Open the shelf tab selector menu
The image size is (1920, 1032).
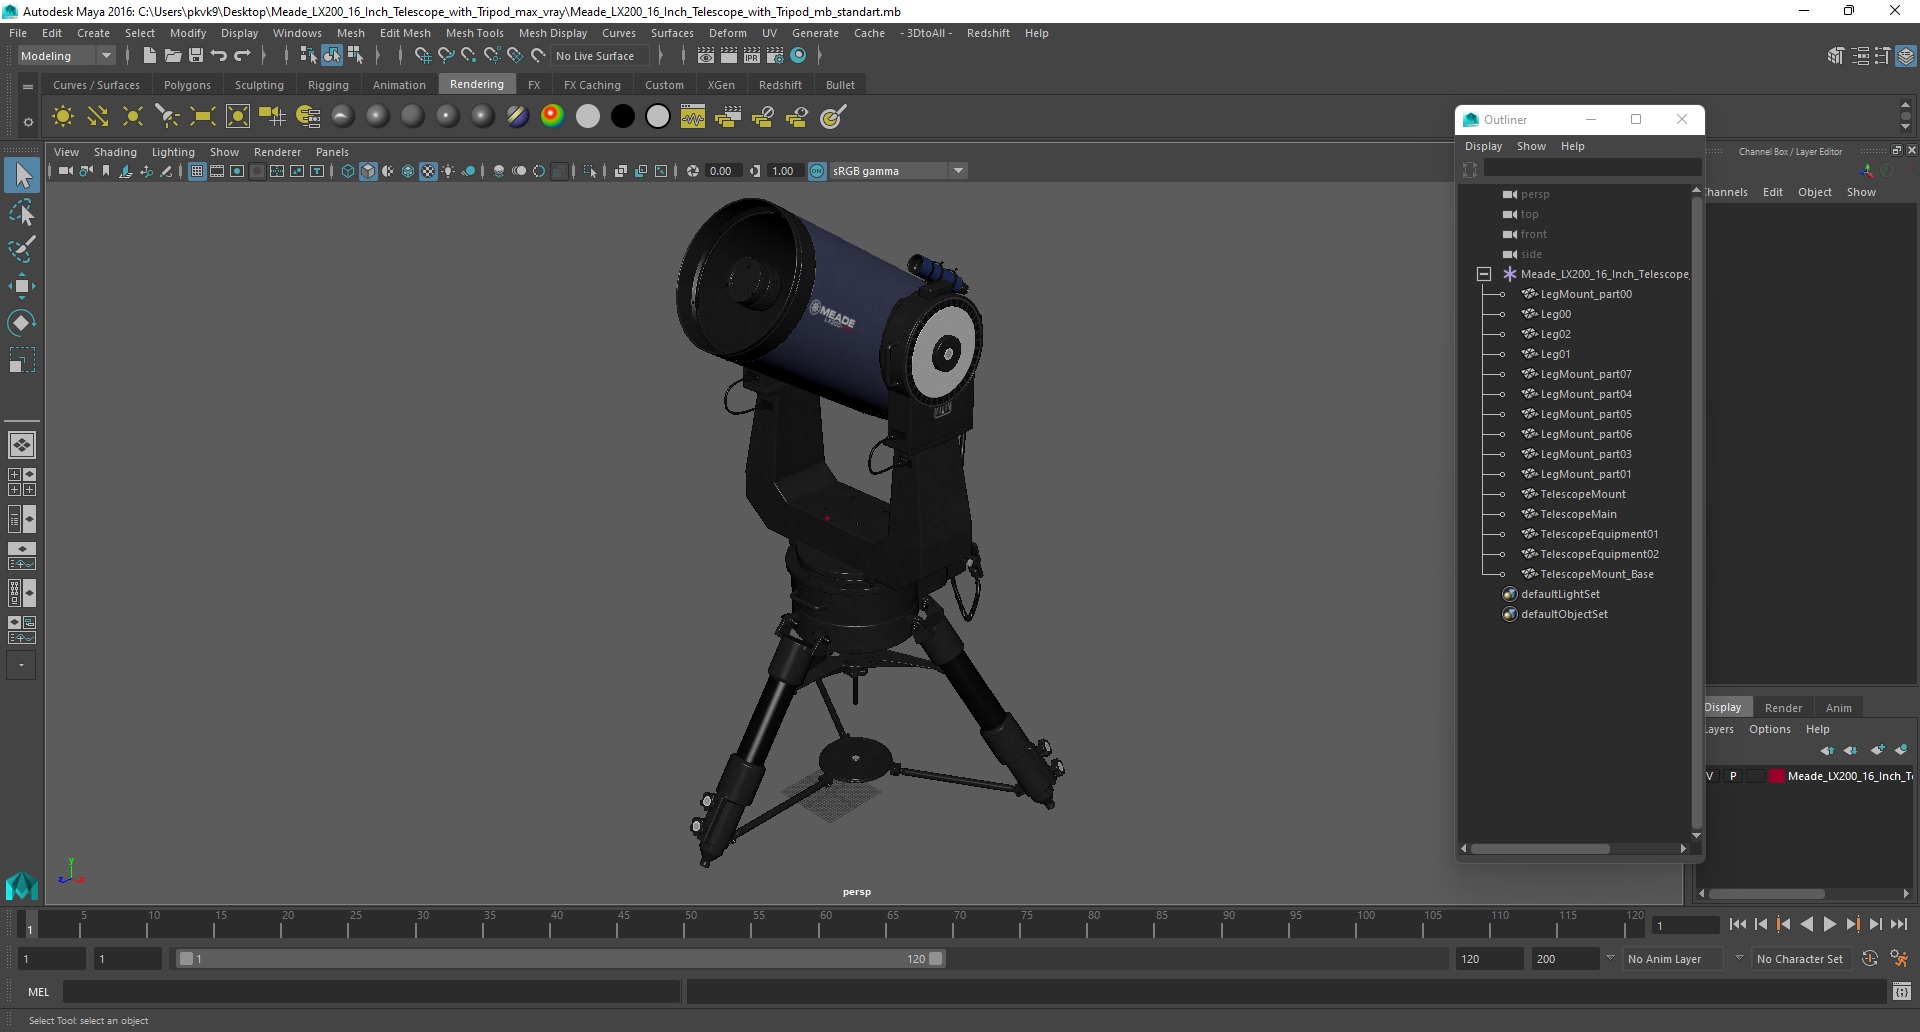[x=28, y=87]
